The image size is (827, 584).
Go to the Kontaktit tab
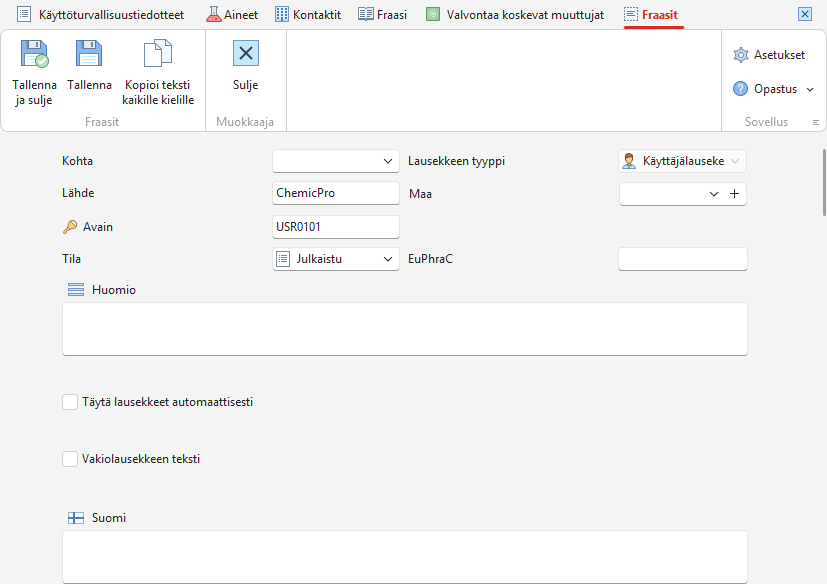308,15
